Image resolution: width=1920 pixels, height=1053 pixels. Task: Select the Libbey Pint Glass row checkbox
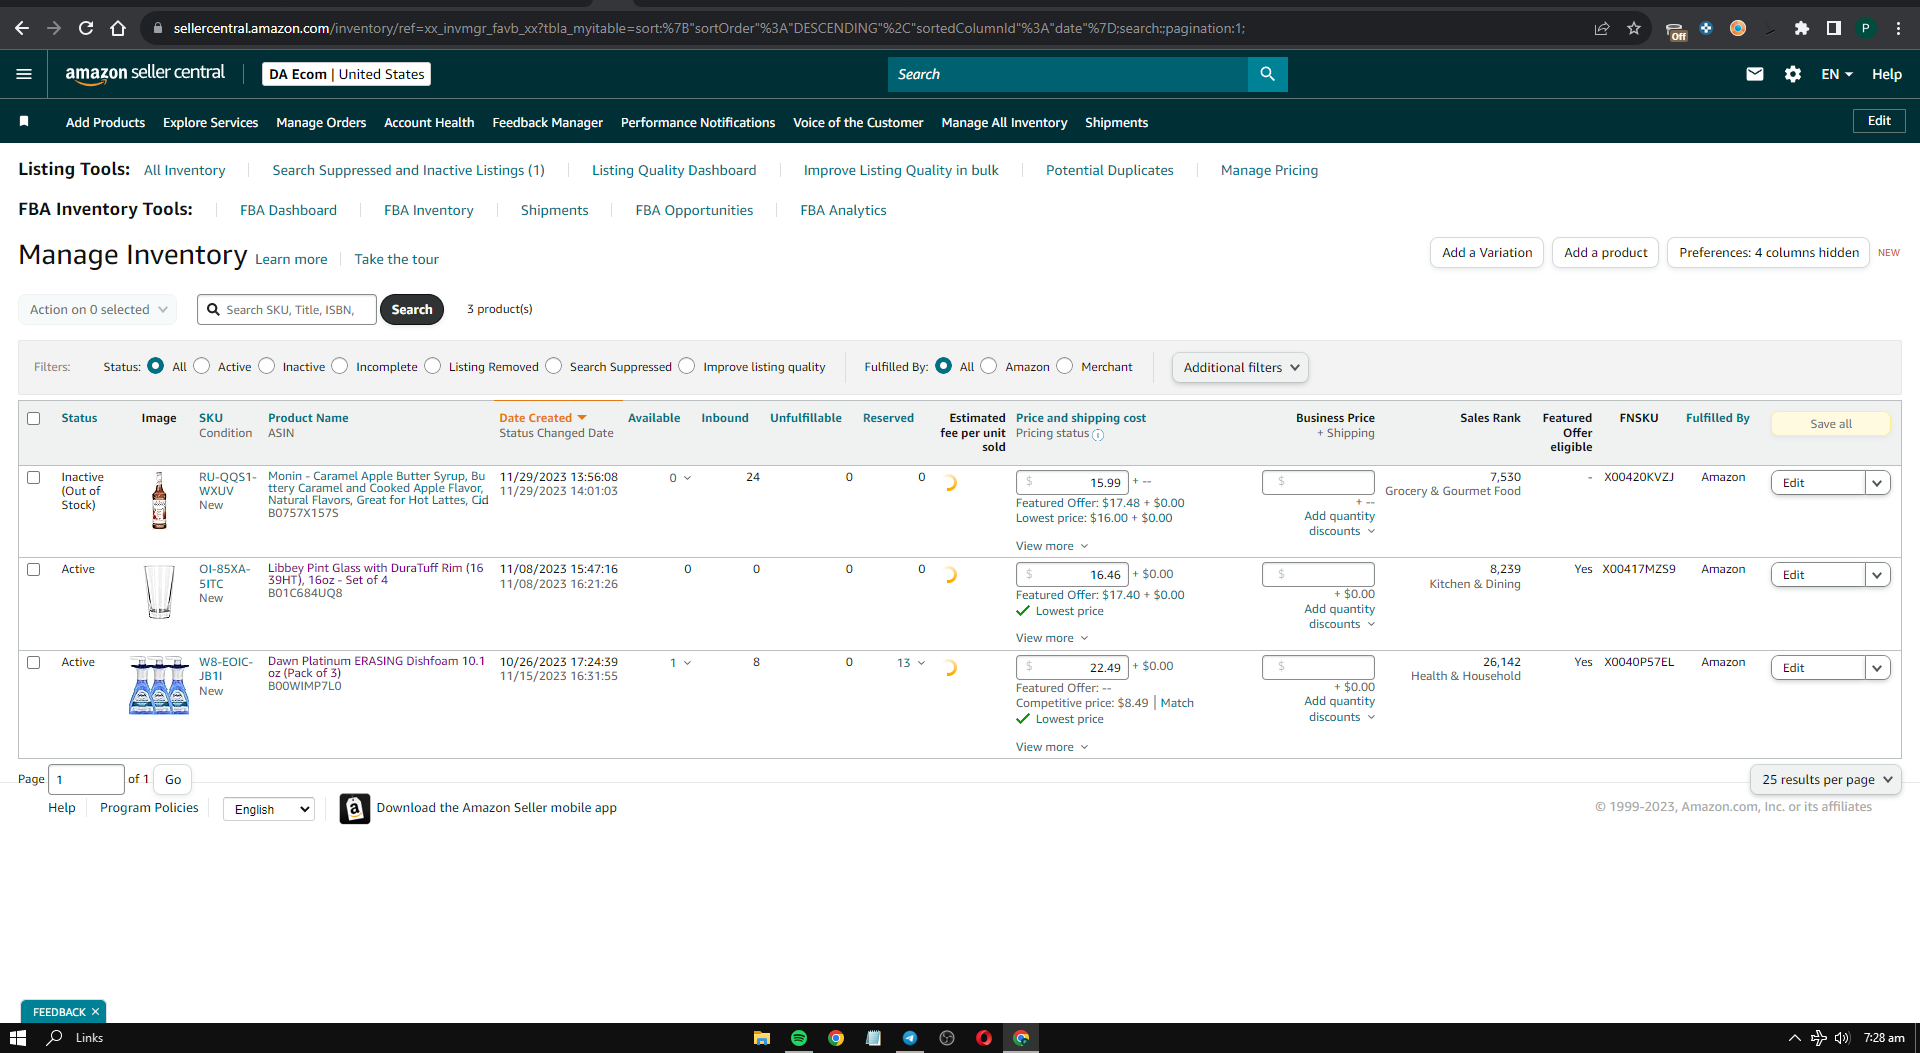[x=34, y=569]
